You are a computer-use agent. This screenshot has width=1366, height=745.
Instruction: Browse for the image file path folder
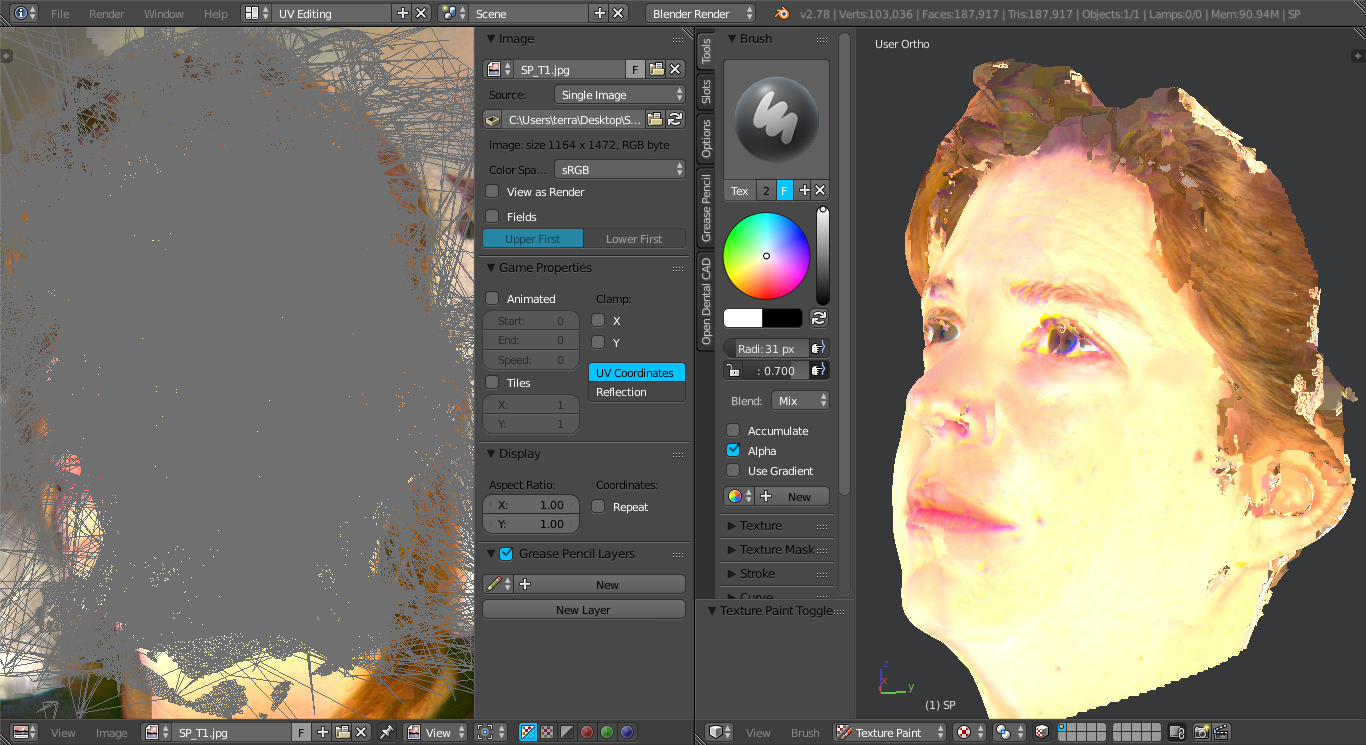(655, 120)
